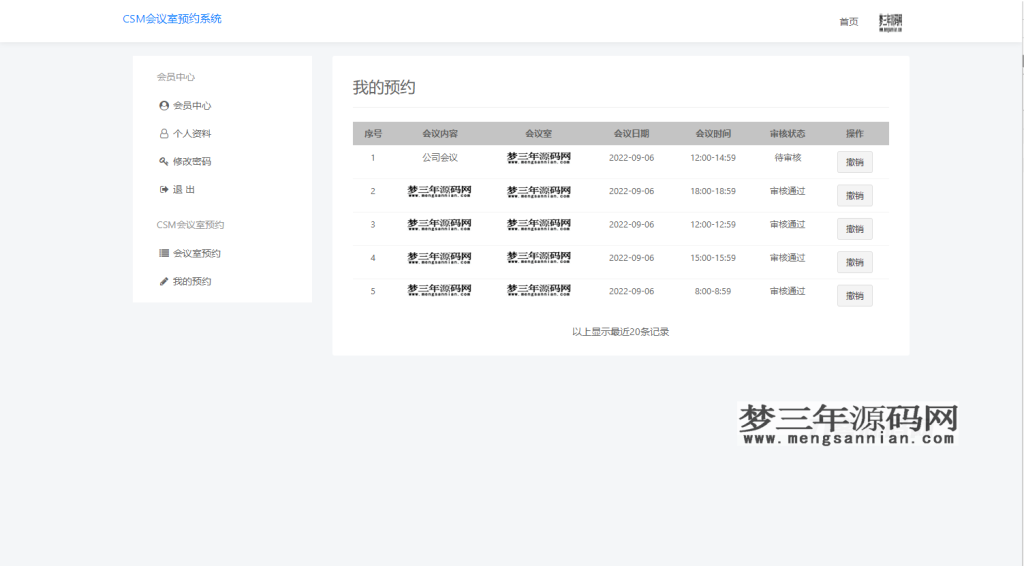Image resolution: width=1024 pixels, height=566 pixels.
Task: Click 审核通过 status in row 2
Action: coord(788,191)
